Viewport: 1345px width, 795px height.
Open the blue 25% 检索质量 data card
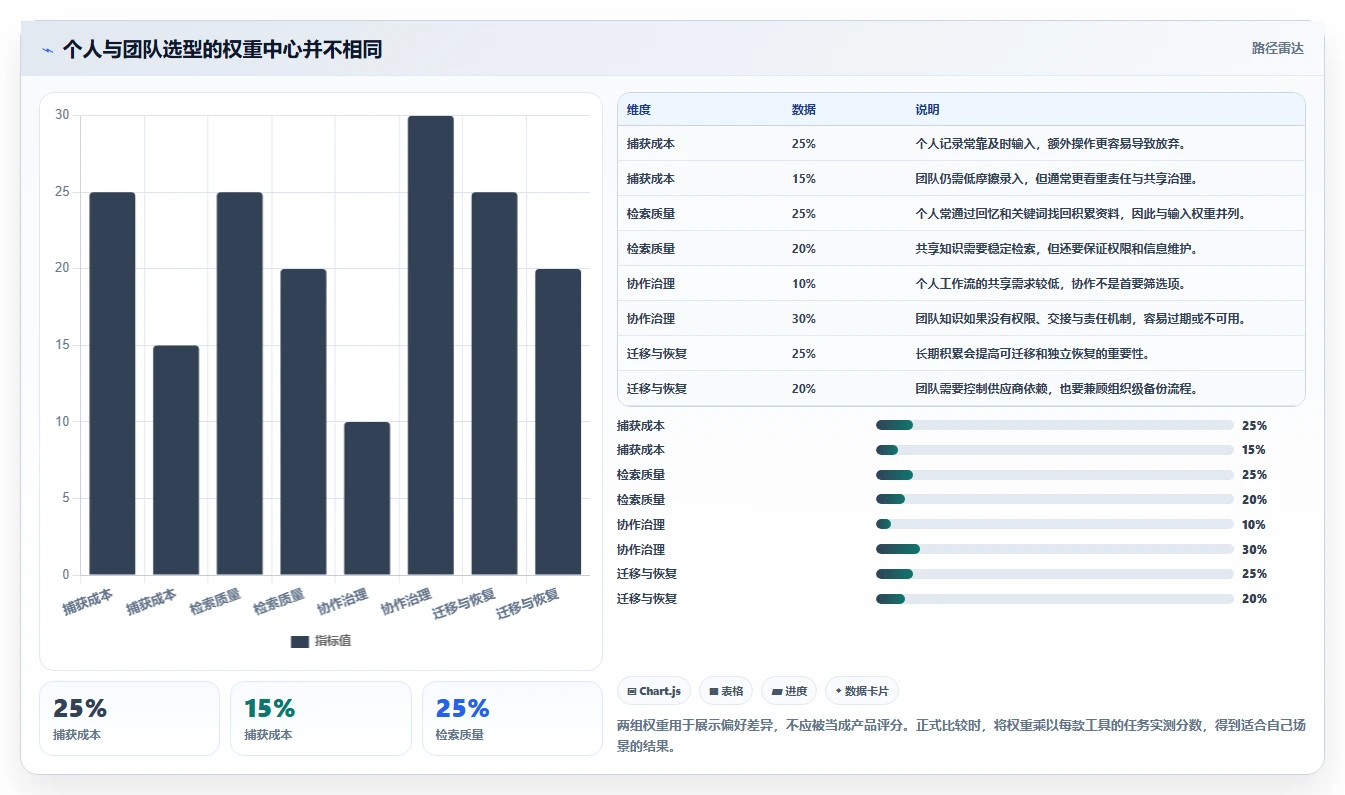coord(512,718)
